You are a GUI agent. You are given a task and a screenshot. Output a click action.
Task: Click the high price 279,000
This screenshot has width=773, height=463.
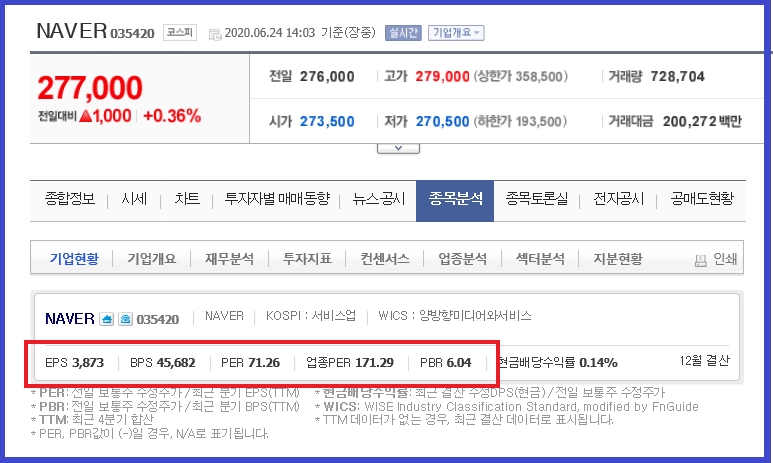coord(442,76)
